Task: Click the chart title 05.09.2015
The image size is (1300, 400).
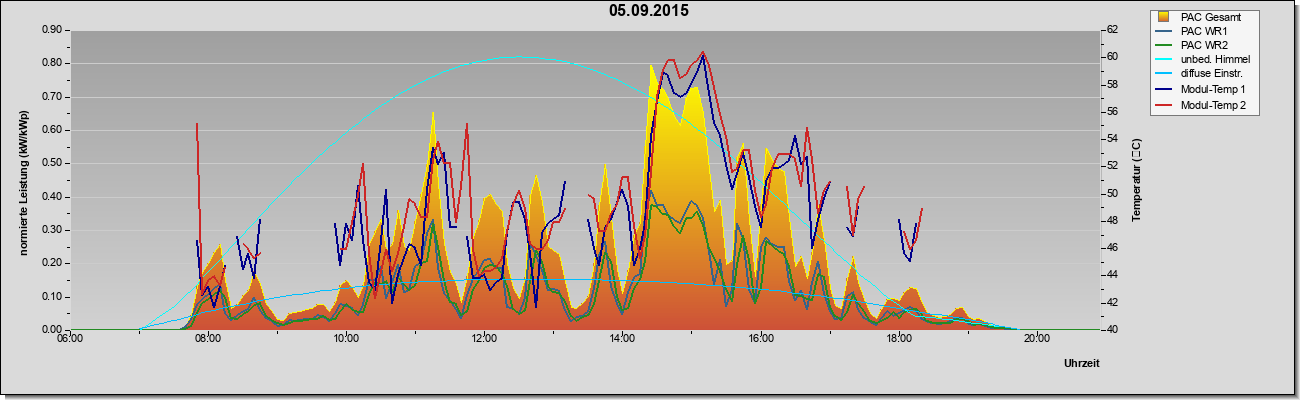Action: pyautogui.click(x=649, y=11)
